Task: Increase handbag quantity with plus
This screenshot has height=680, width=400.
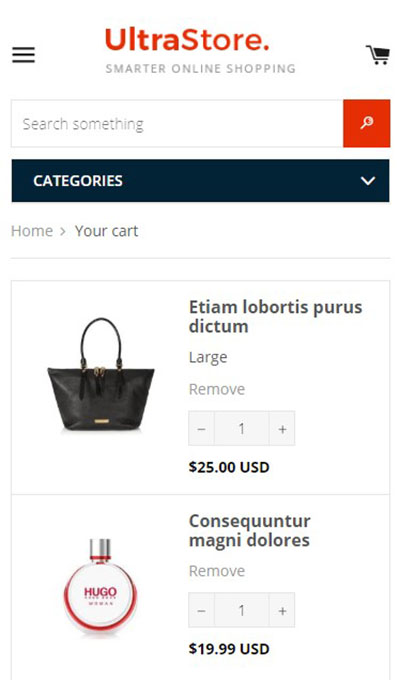Action: [282, 428]
